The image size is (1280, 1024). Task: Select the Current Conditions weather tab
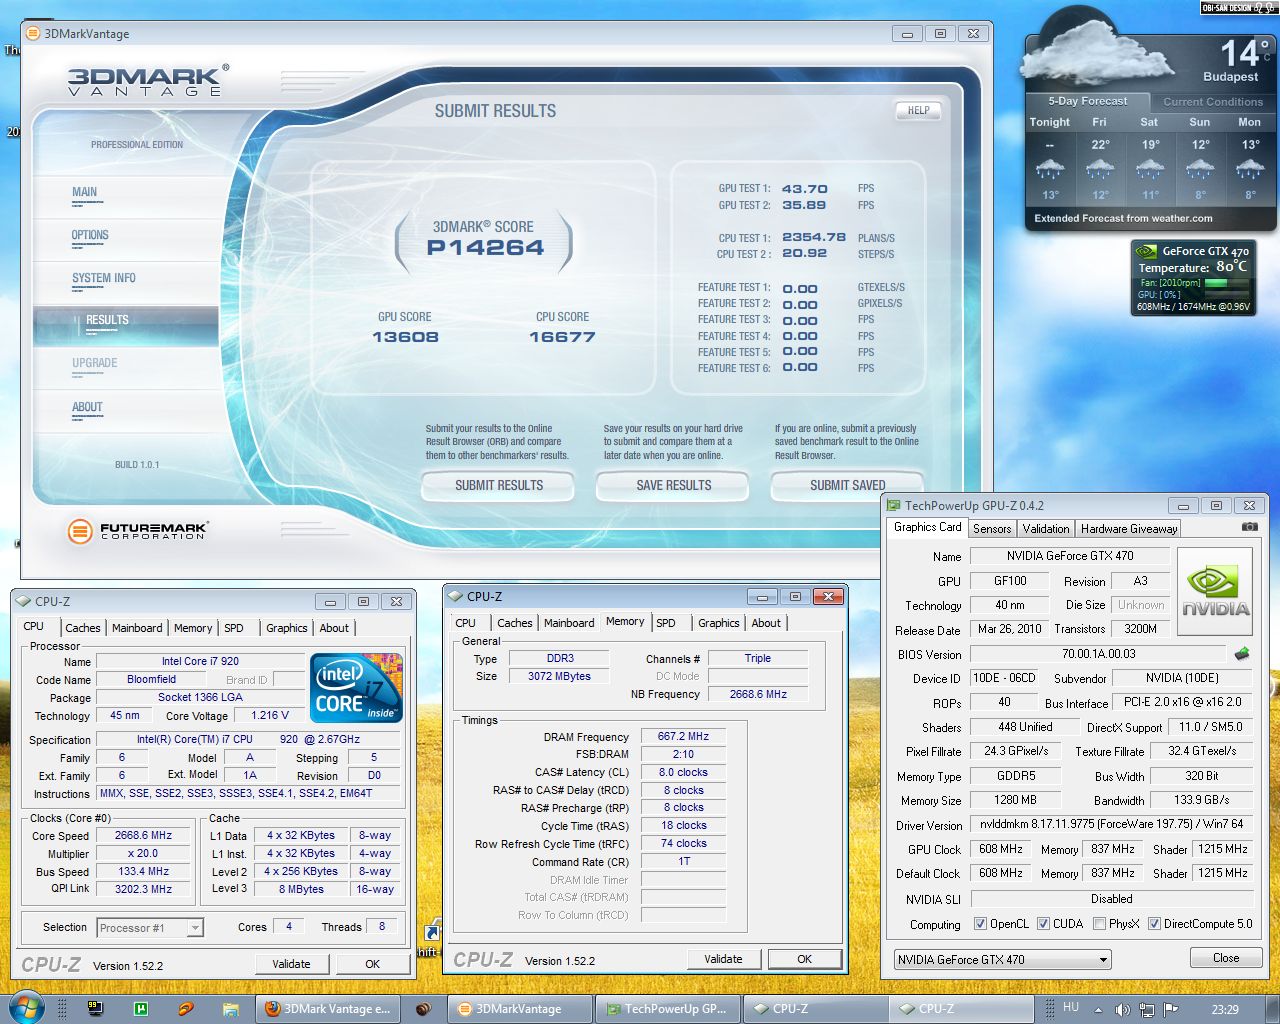pyautogui.click(x=1212, y=102)
